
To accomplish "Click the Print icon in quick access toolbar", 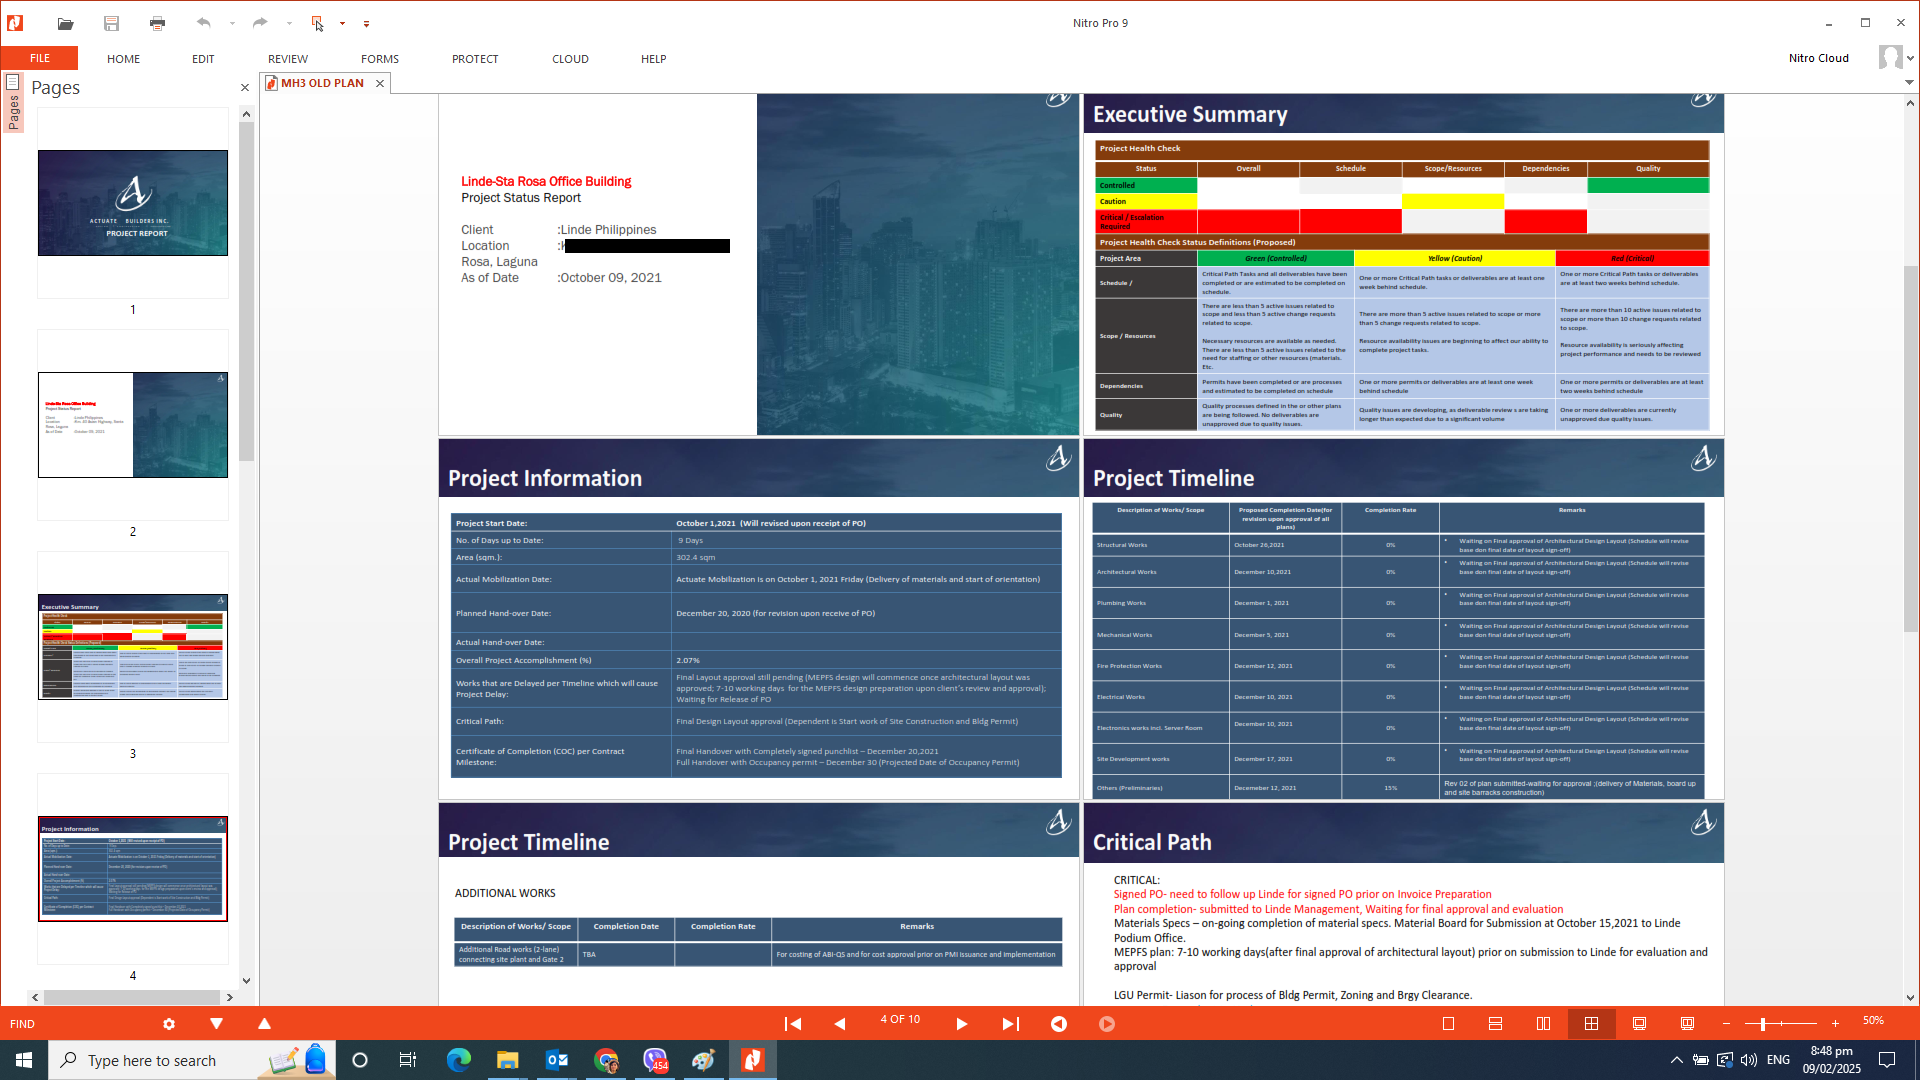I will tap(157, 23).
